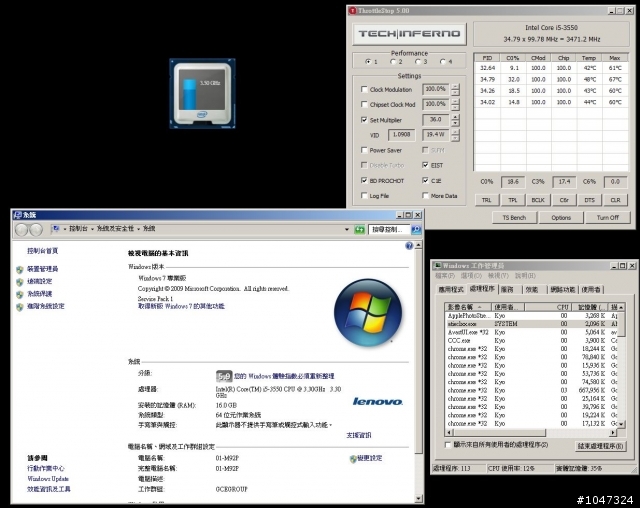Decrease Chipset Clock Mod with down arrow

coord(455,108)
